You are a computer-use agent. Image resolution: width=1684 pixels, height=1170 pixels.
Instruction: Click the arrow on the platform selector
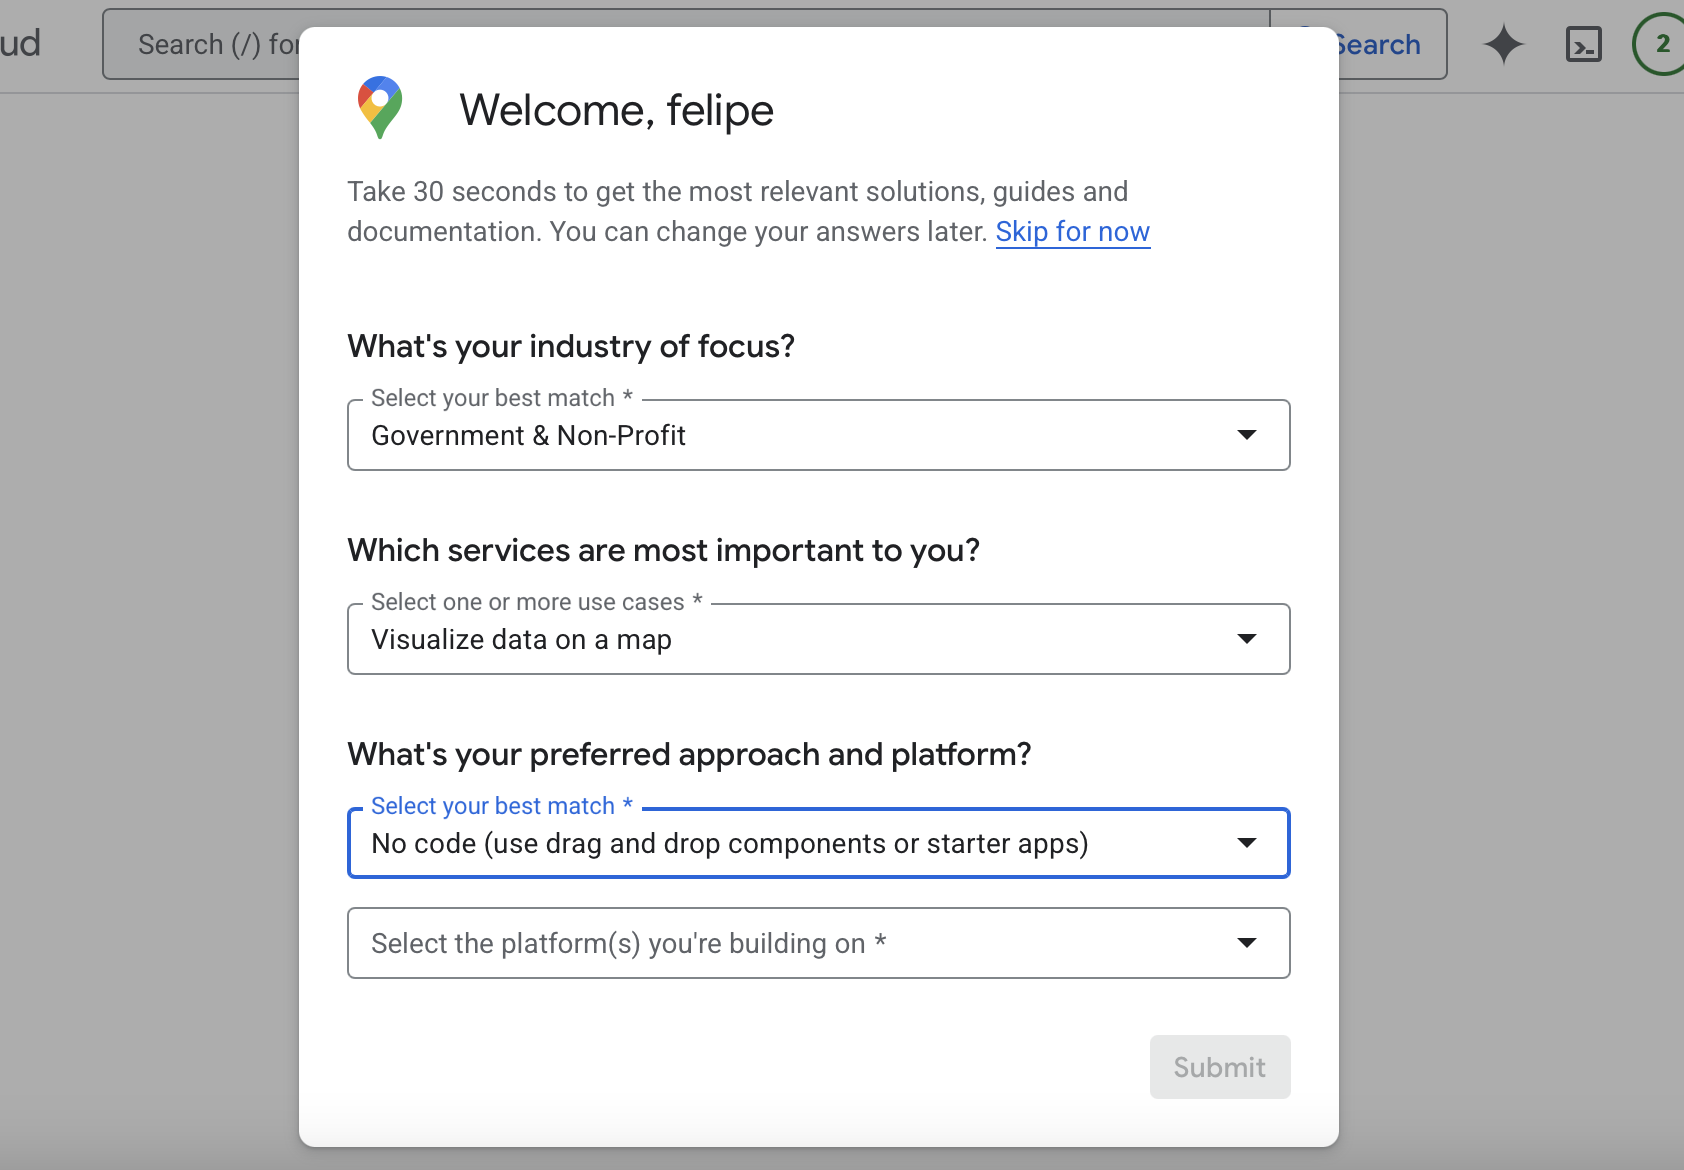coord(1246,943)
